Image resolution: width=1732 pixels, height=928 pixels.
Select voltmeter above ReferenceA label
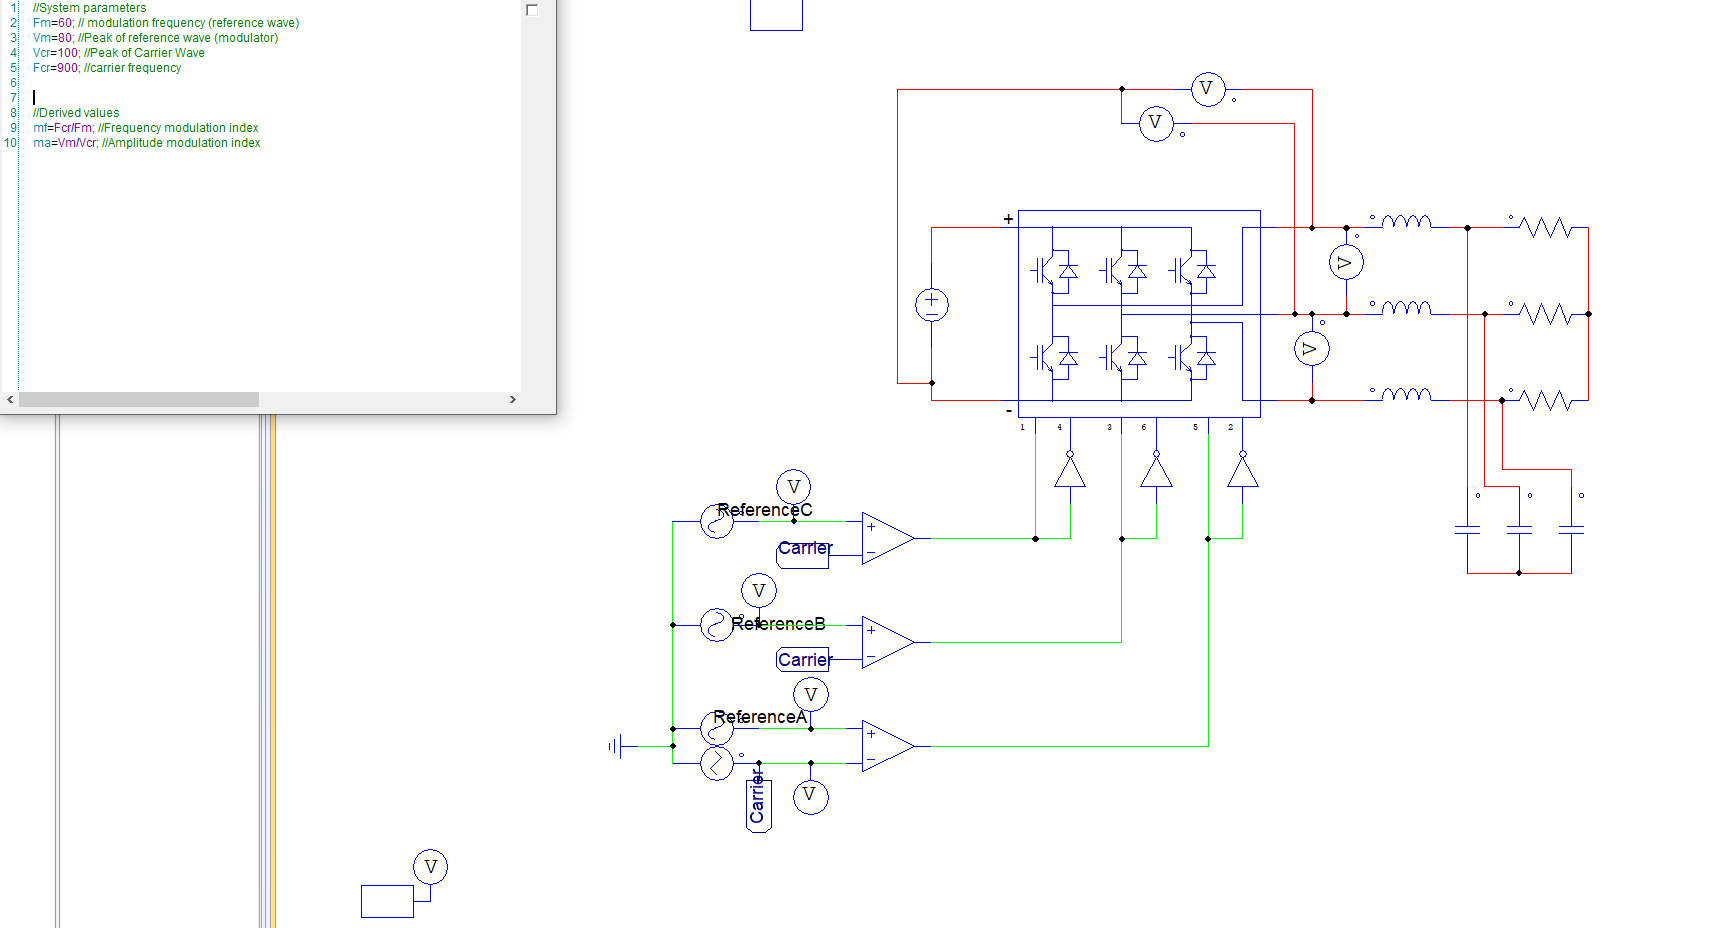pyautogui.click(x=811, y=694)
